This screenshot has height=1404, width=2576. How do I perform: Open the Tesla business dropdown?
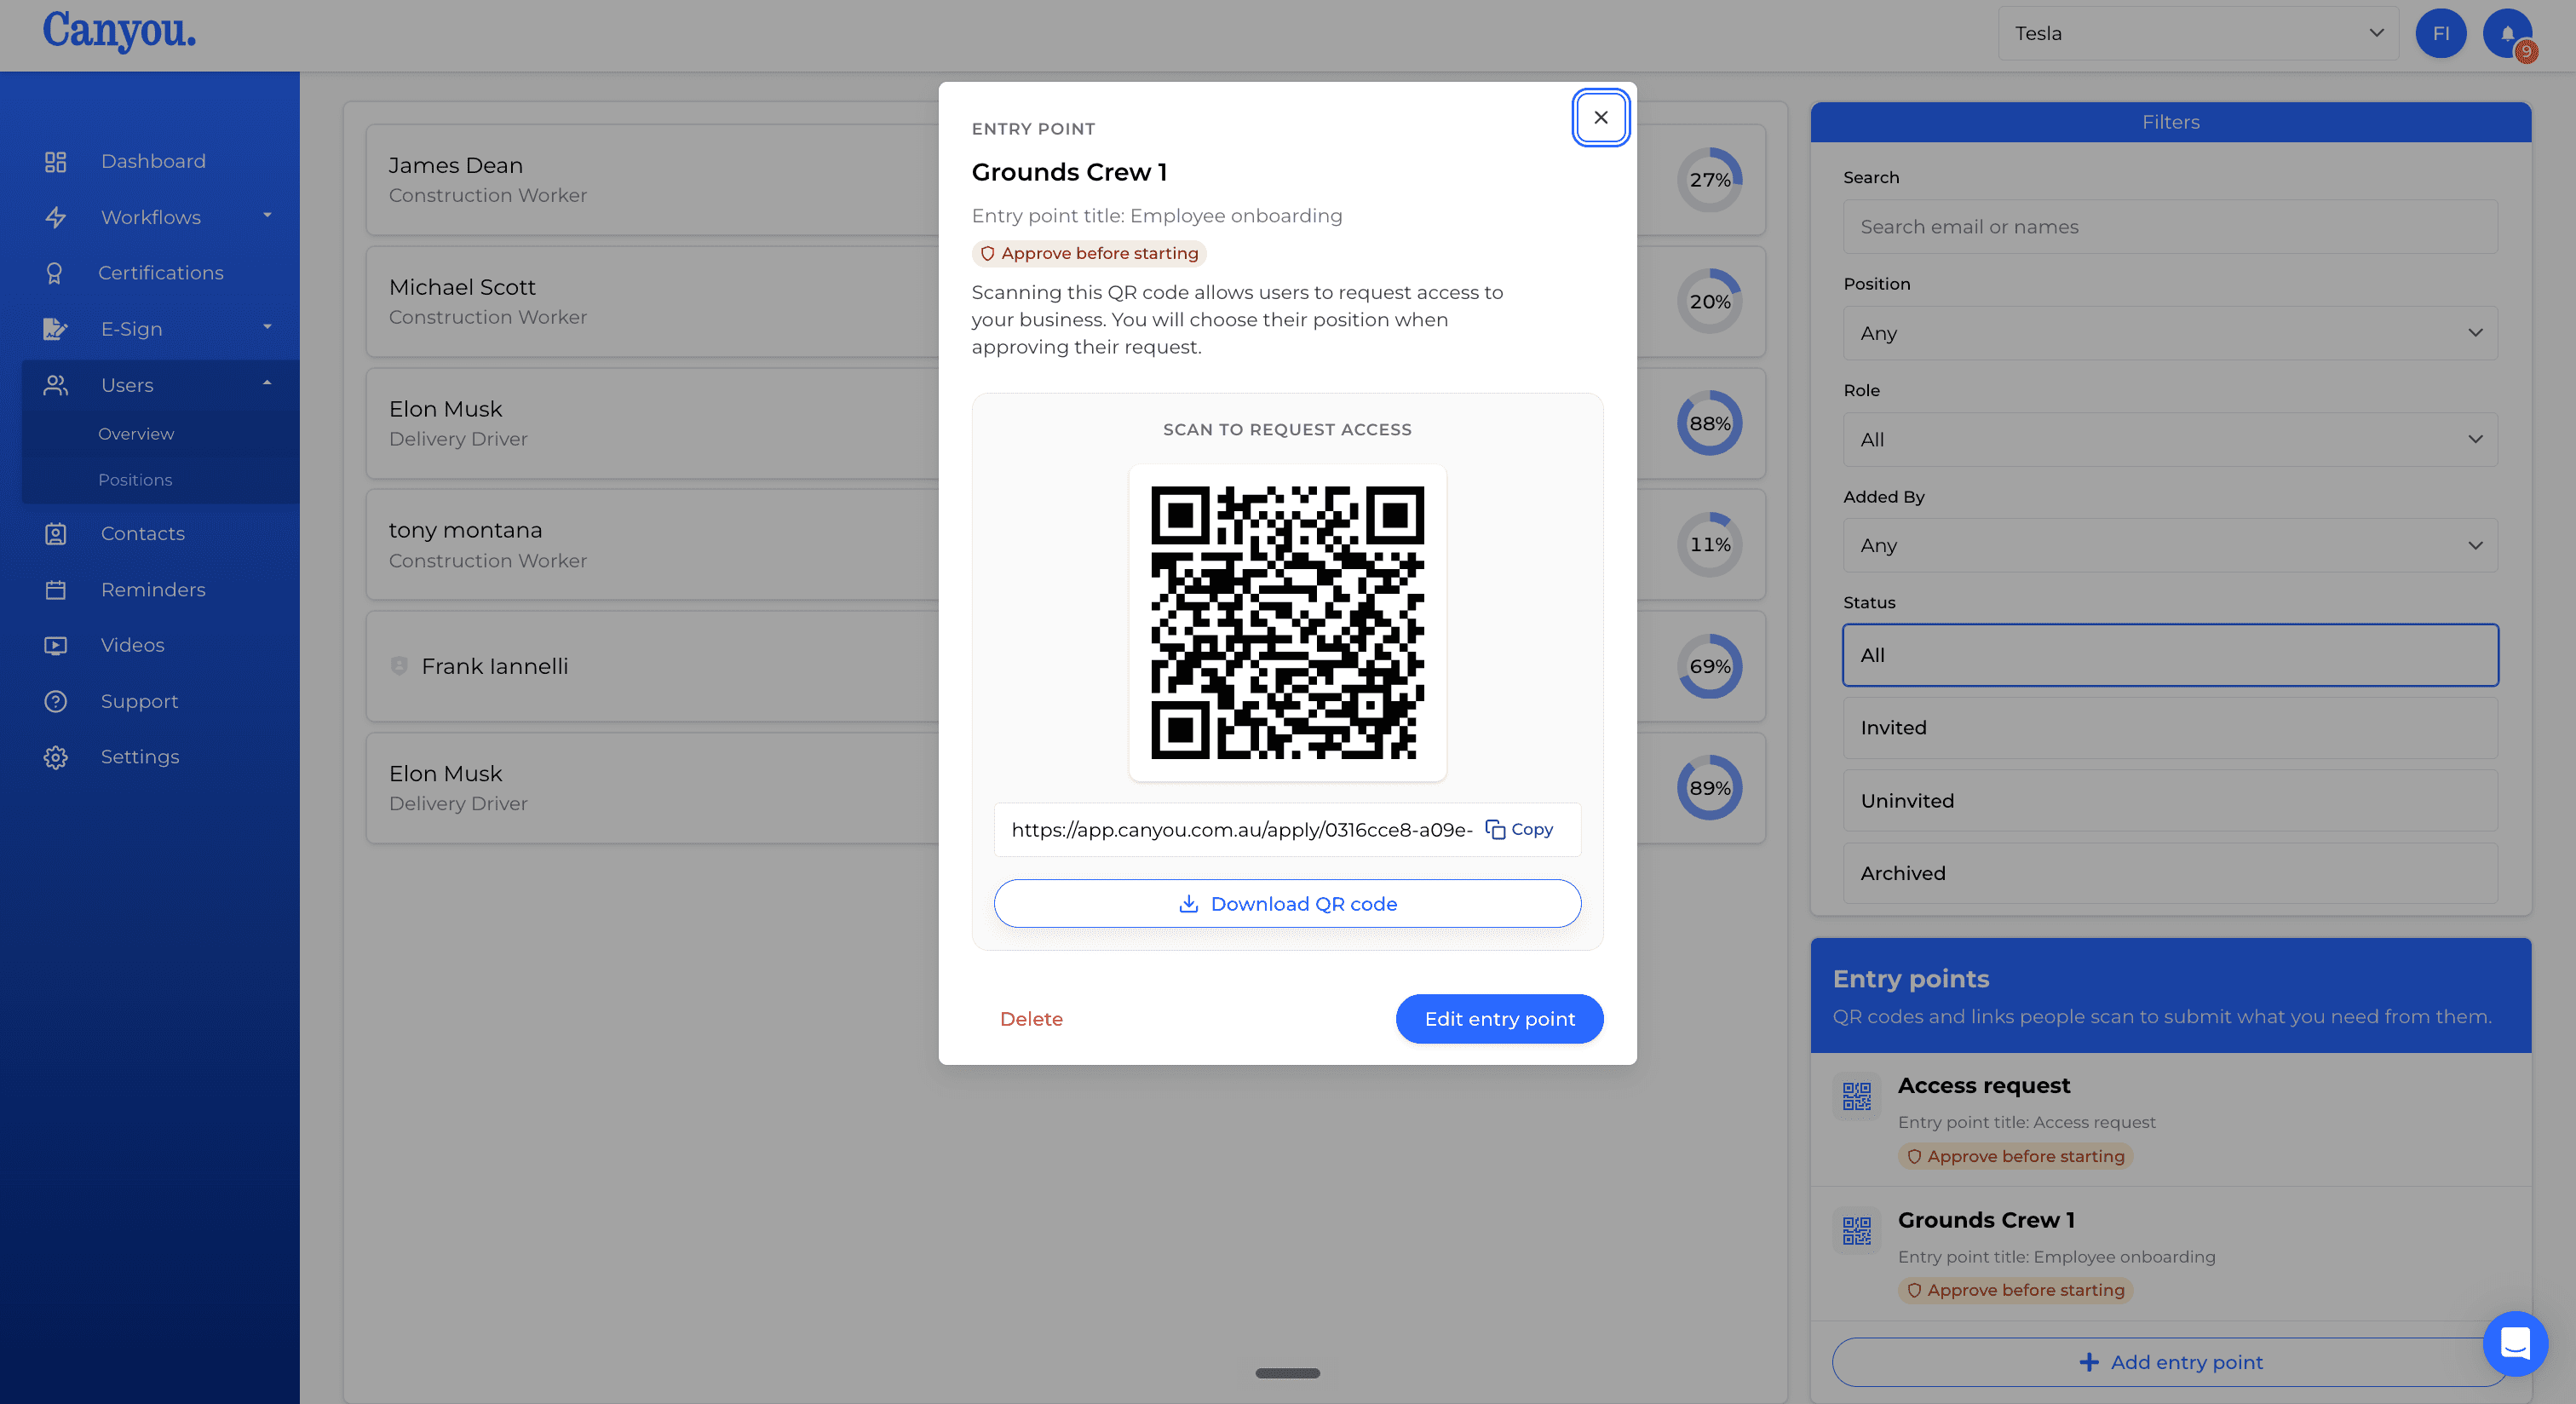coord(2197,33)
